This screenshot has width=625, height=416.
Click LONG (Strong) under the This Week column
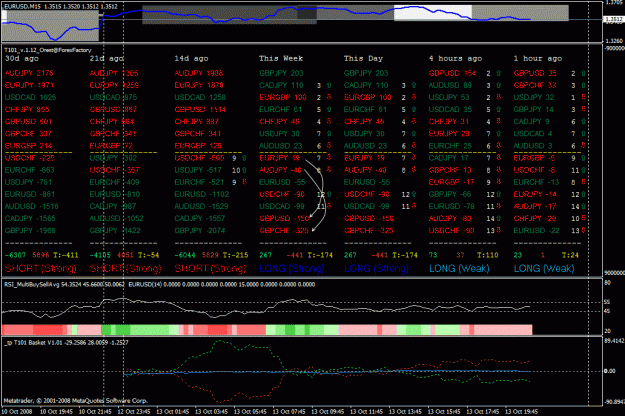pyautogui.click(x=292, y=269)
